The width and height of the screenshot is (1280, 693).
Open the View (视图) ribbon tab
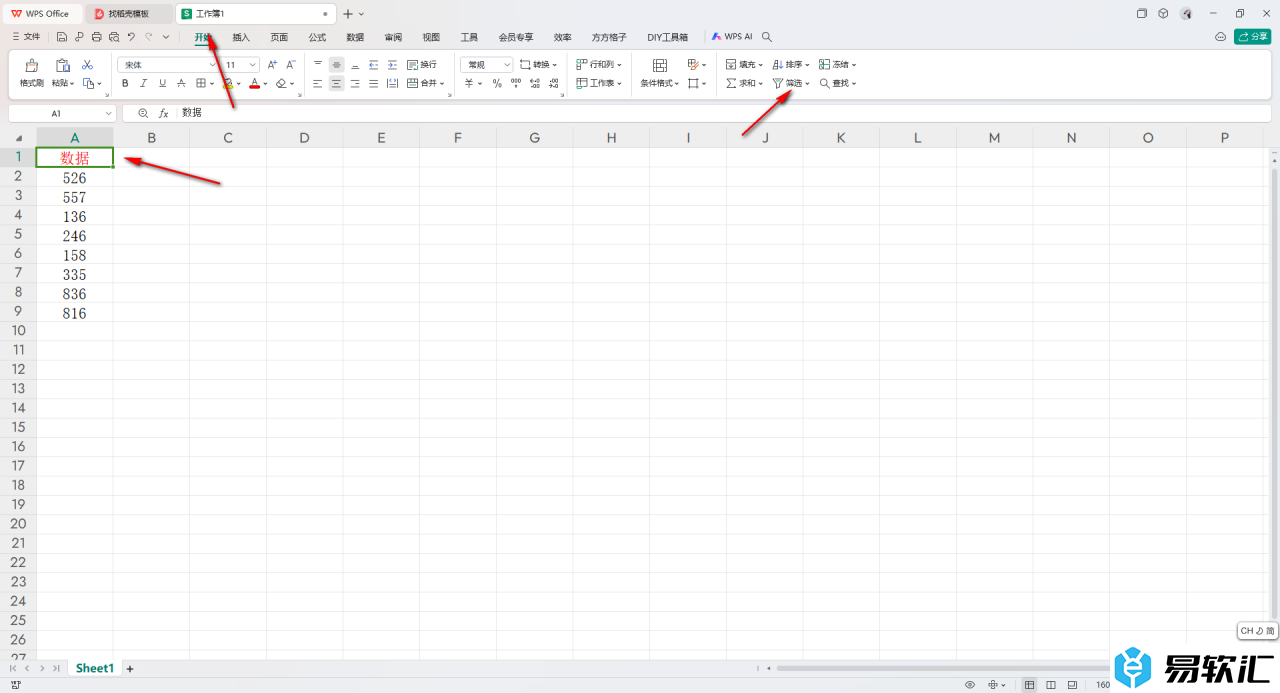[x=431, y=37]
